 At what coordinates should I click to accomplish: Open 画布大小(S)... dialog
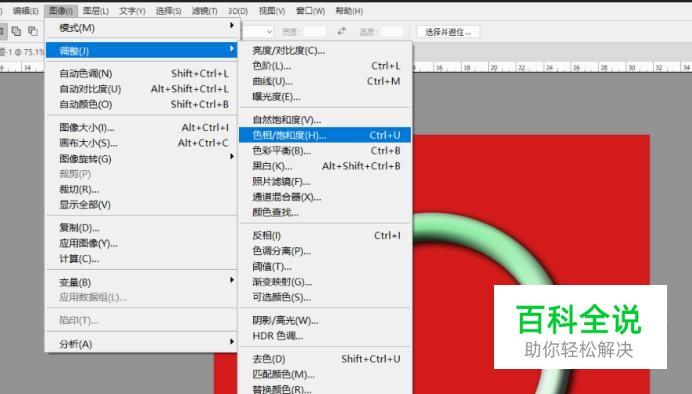(x=141, y=143)
